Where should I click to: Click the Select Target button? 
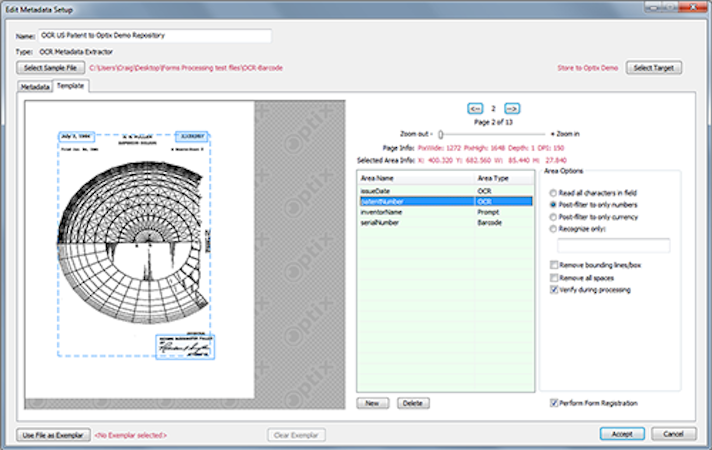coord(654,68)
